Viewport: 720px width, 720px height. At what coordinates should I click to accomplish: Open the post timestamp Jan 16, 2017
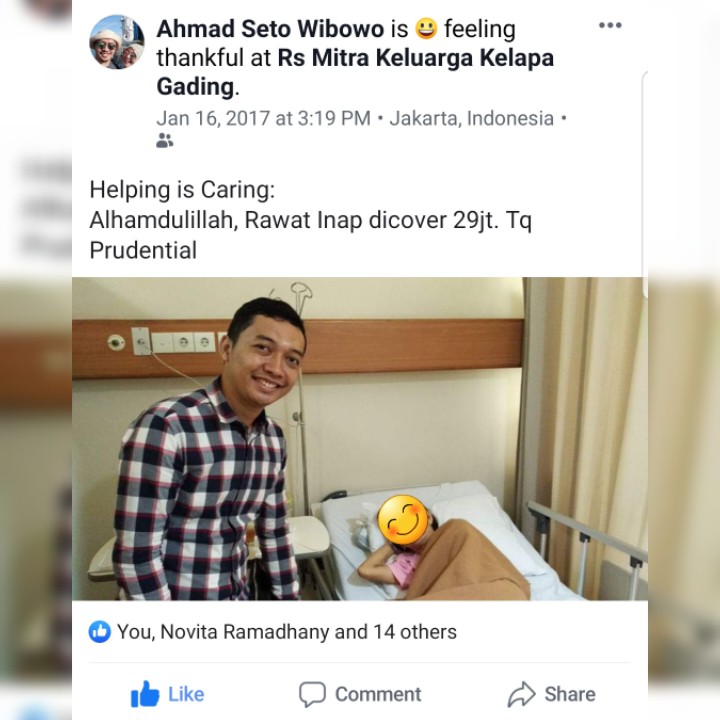[x=264, y=118]
